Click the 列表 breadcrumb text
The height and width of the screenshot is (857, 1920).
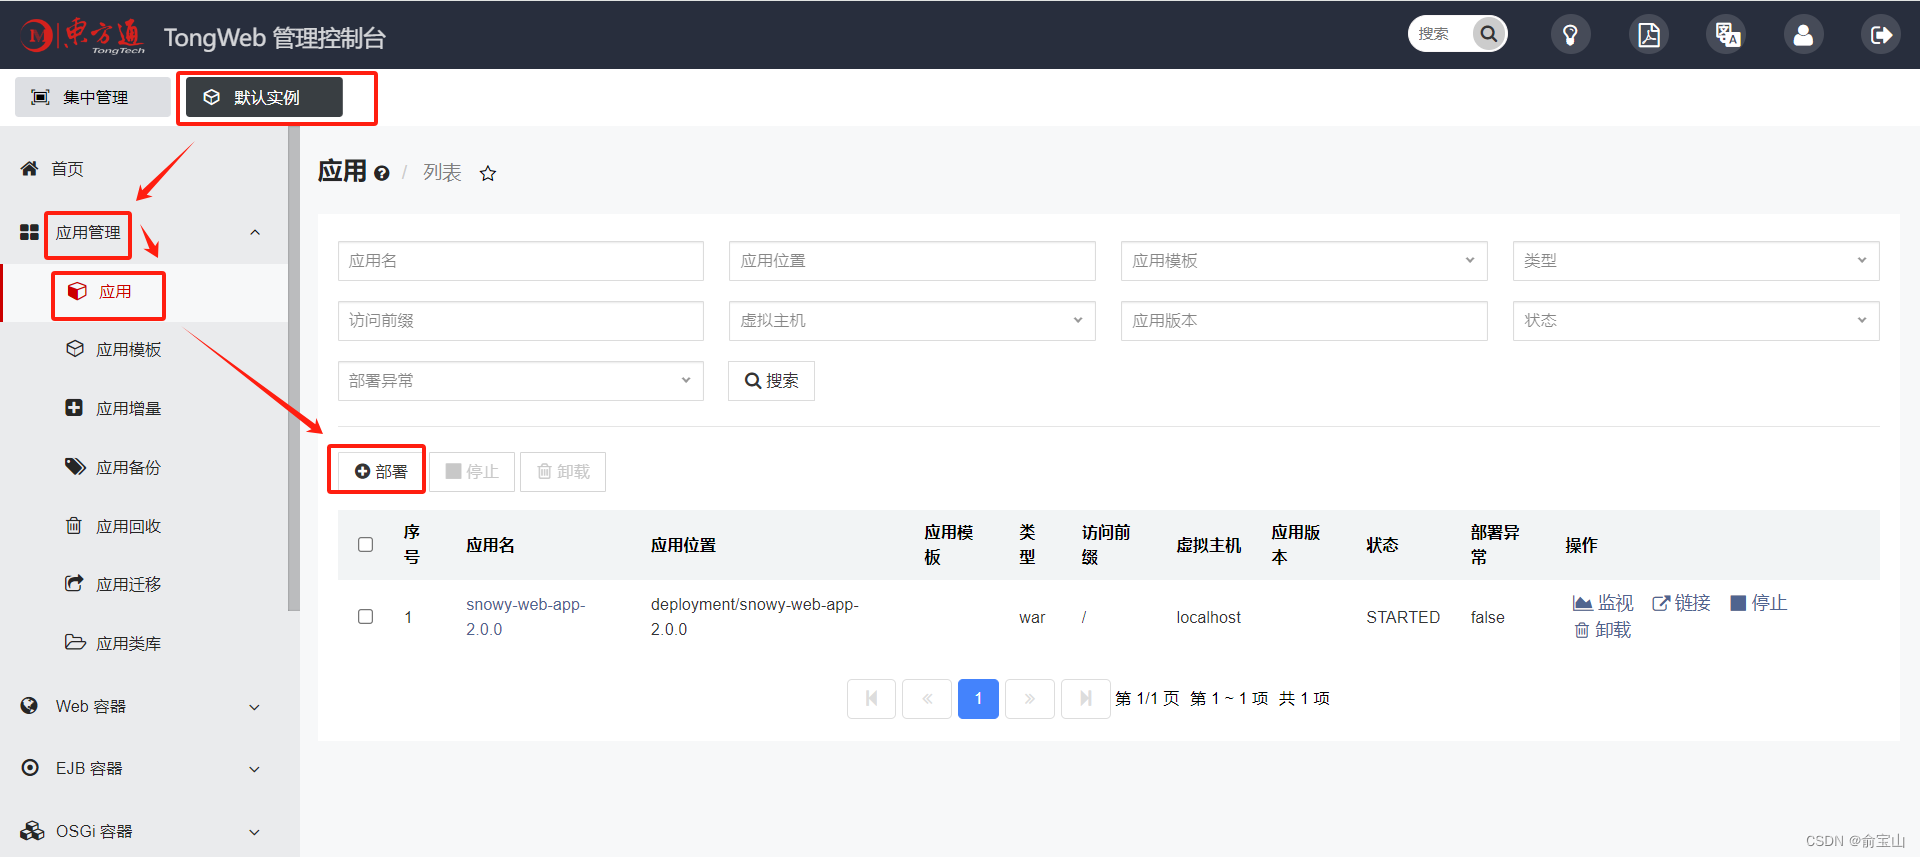[x=442, y=173]
